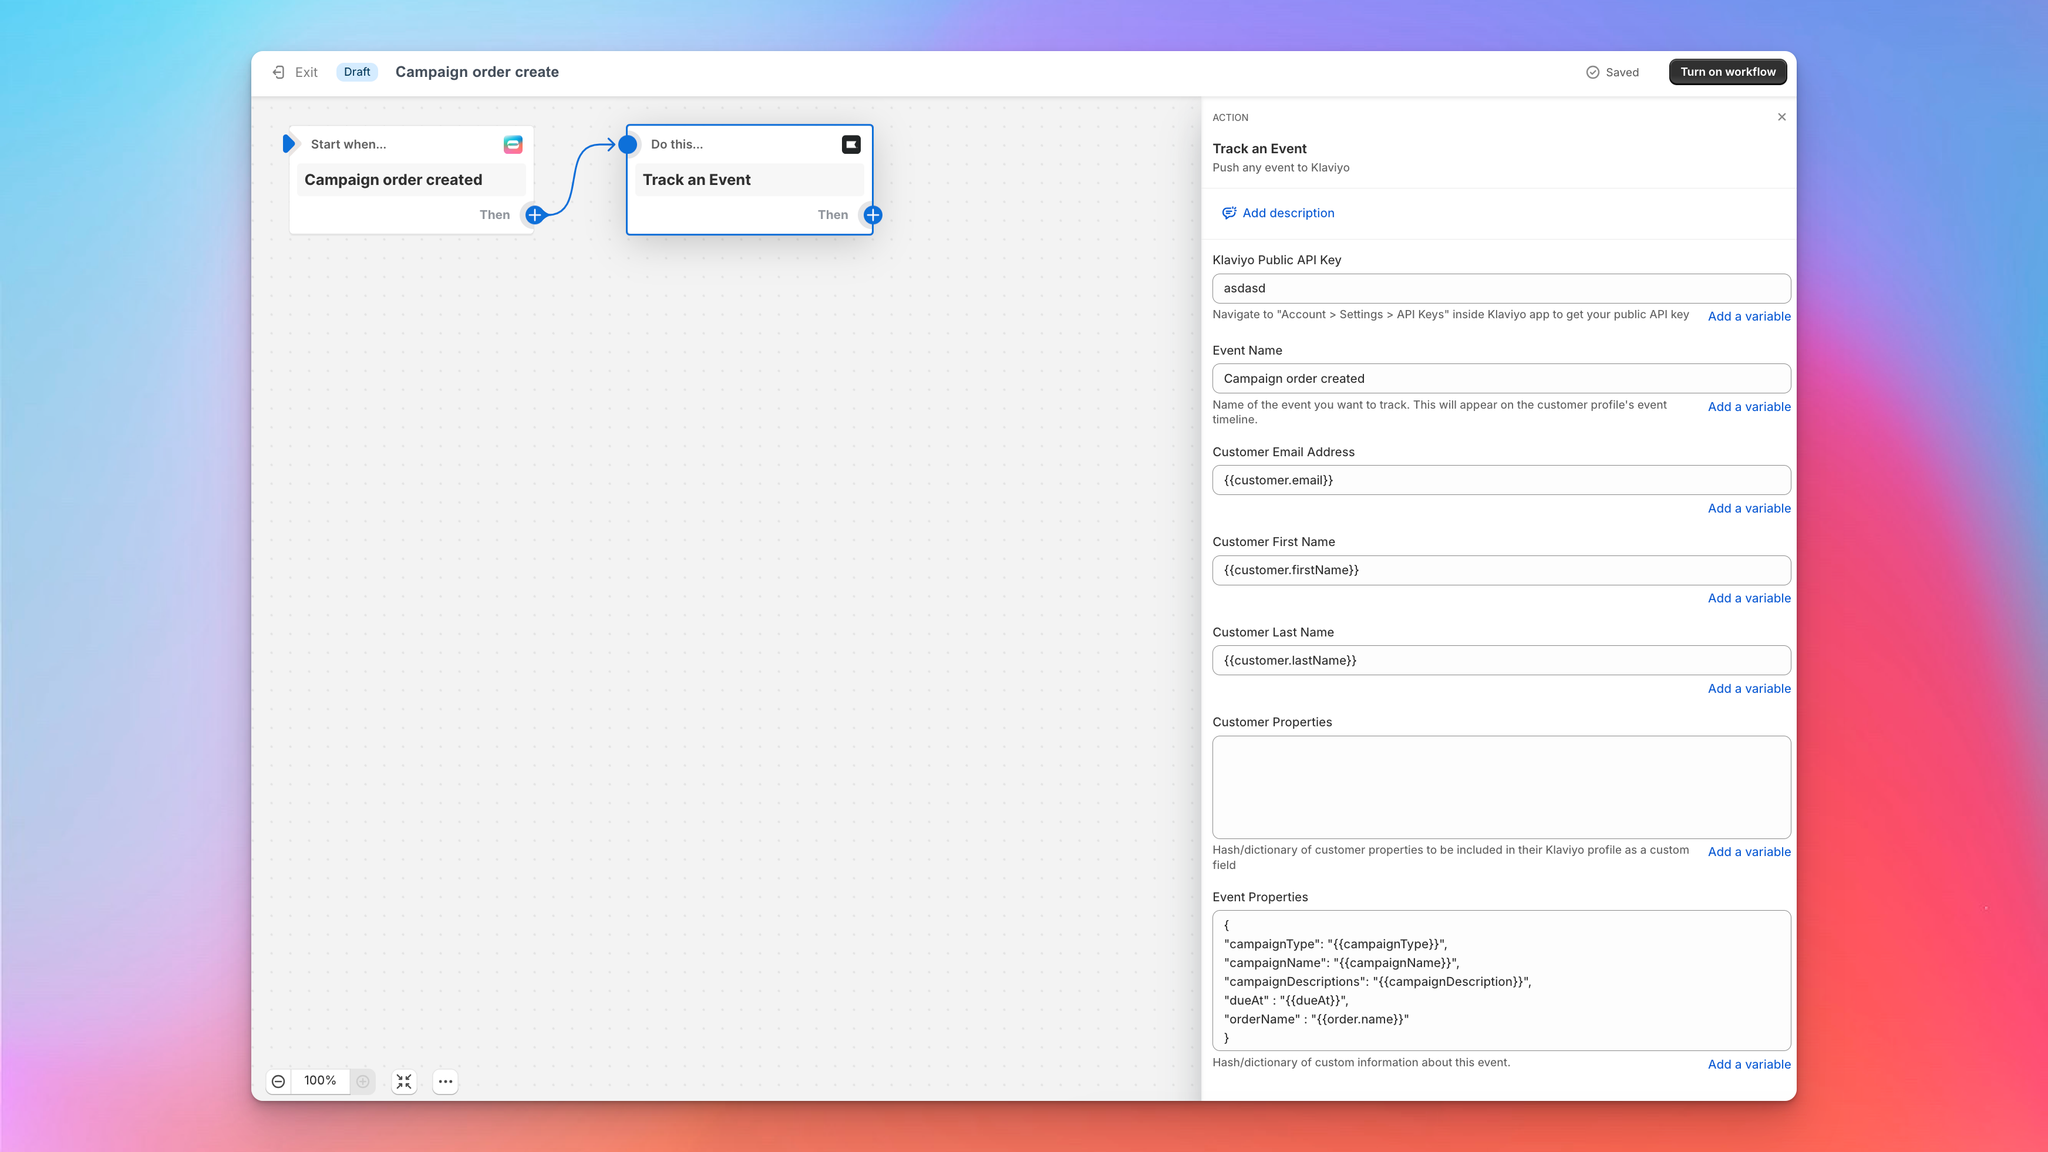
Task: Focus the Customer Email Address field
Action: [1501, 480]
